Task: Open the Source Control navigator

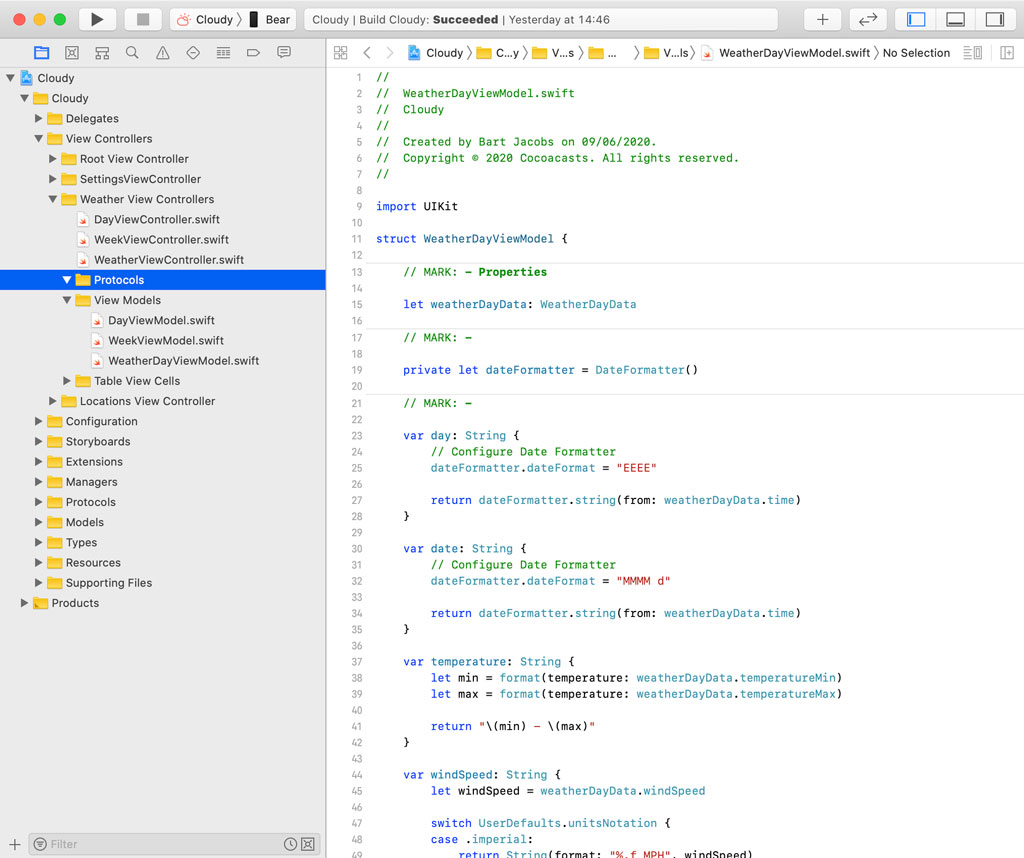Action: point(72,53)
